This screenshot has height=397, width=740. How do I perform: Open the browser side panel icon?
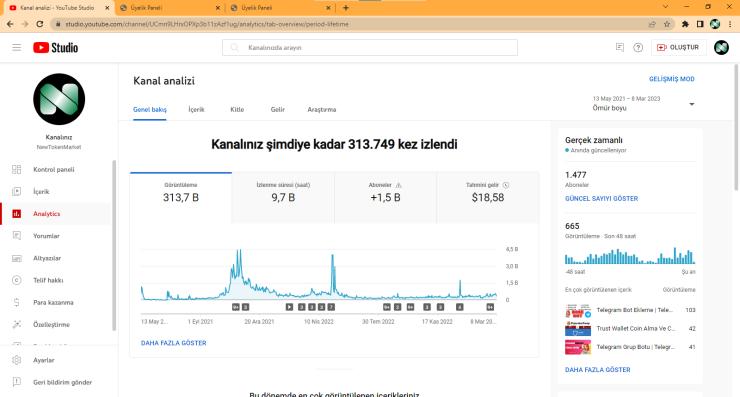point(700,24)
